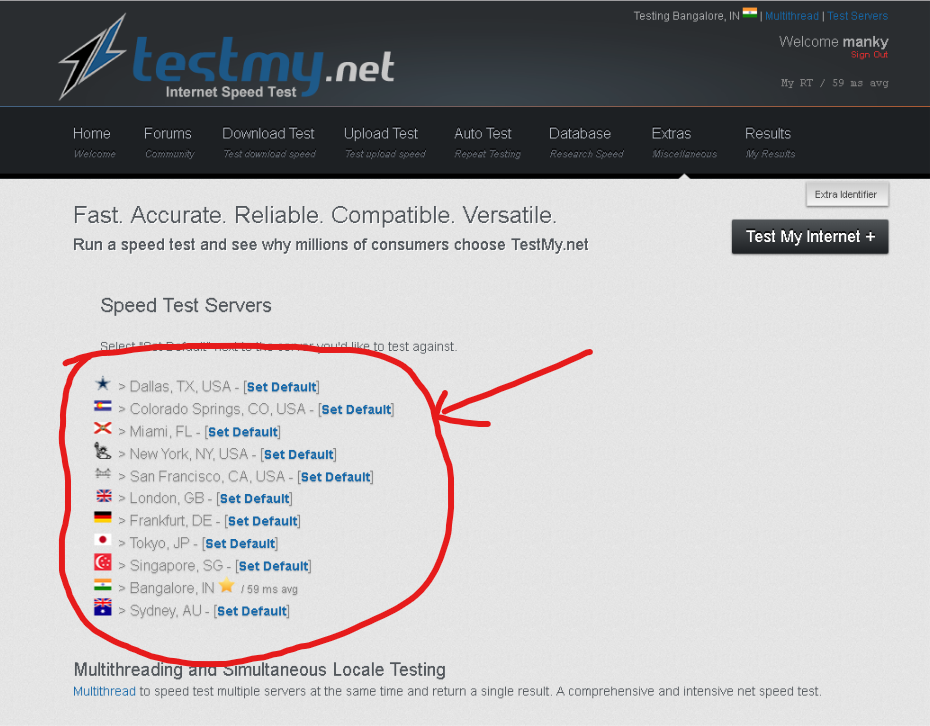Open the Upload Test menu item
Screen dimensions: 930x726
[x=381, y=134]
